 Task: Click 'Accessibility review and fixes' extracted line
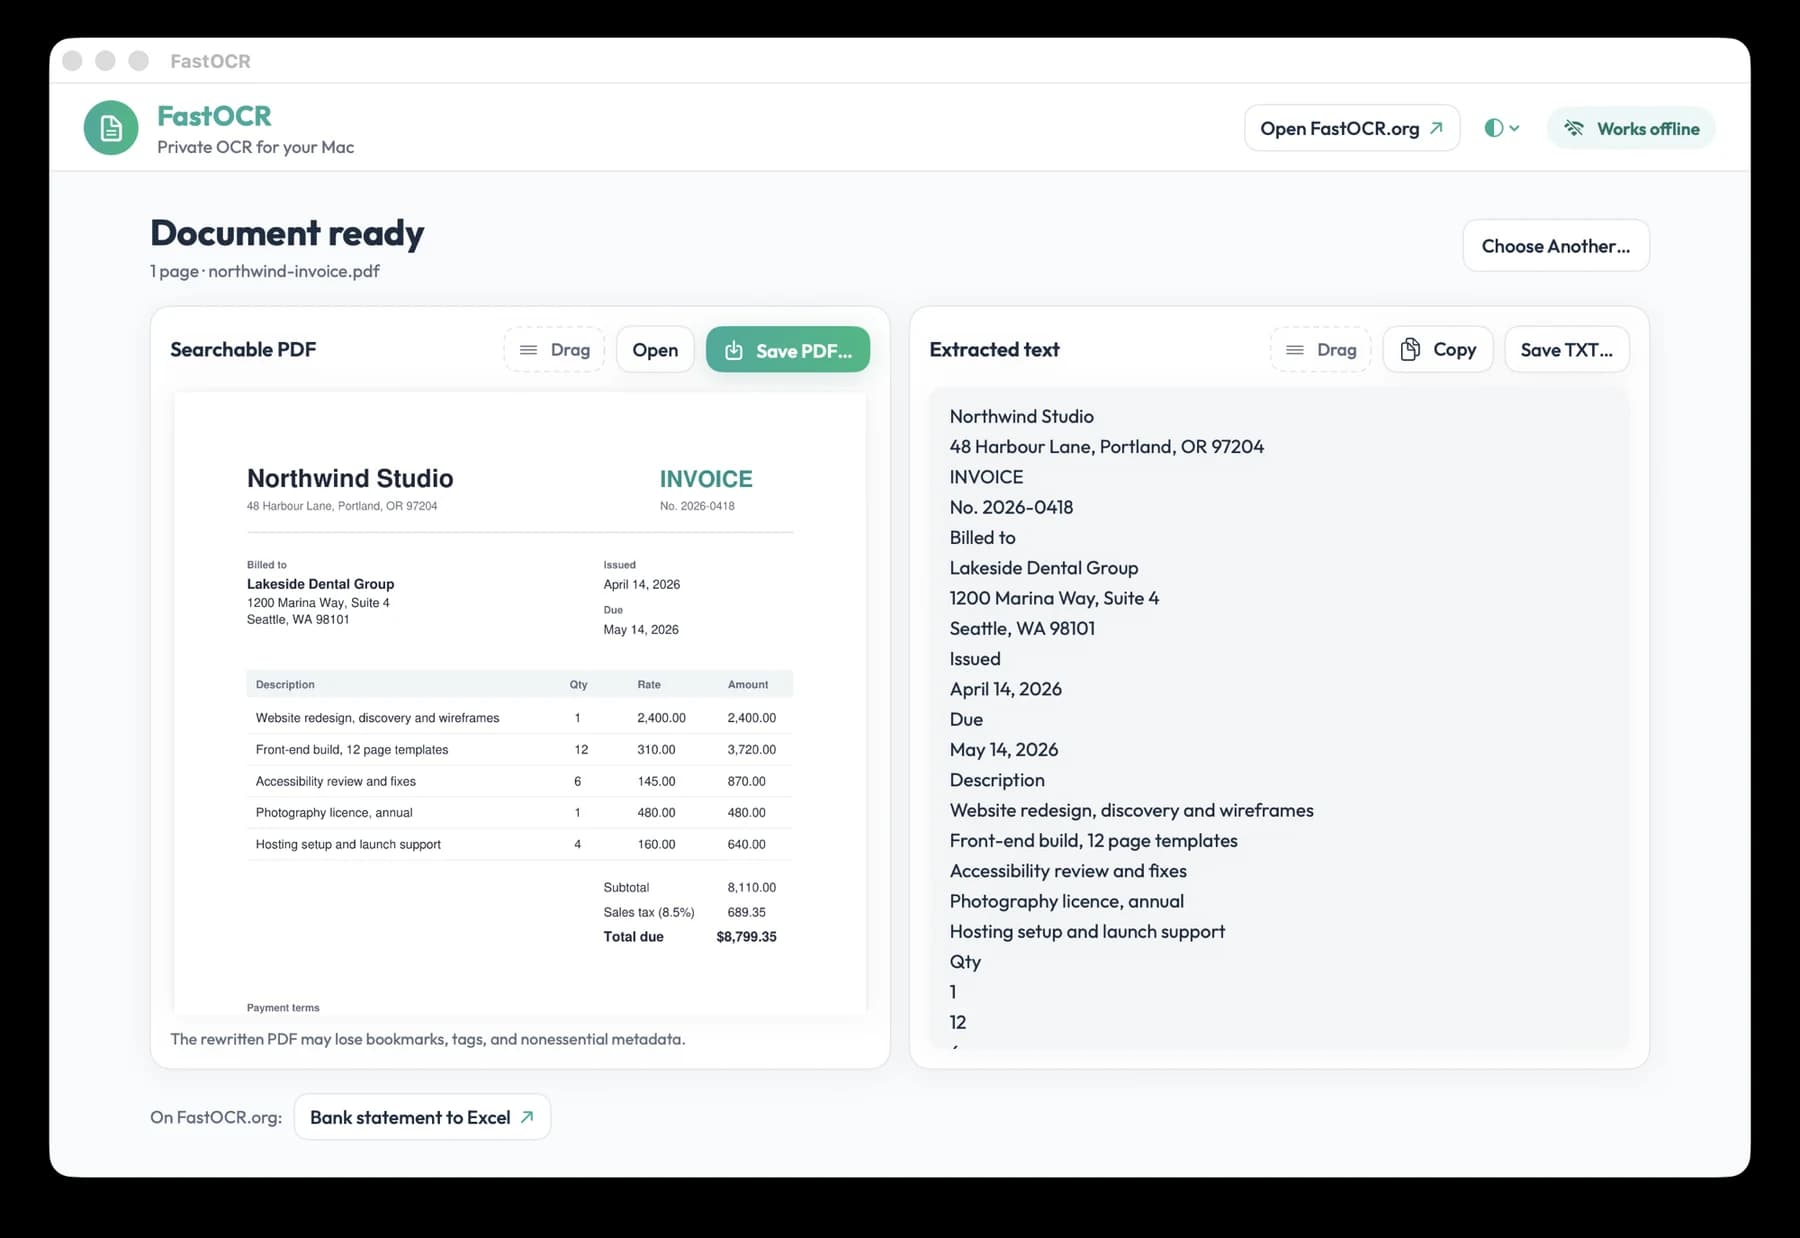tap(1068, 871)
